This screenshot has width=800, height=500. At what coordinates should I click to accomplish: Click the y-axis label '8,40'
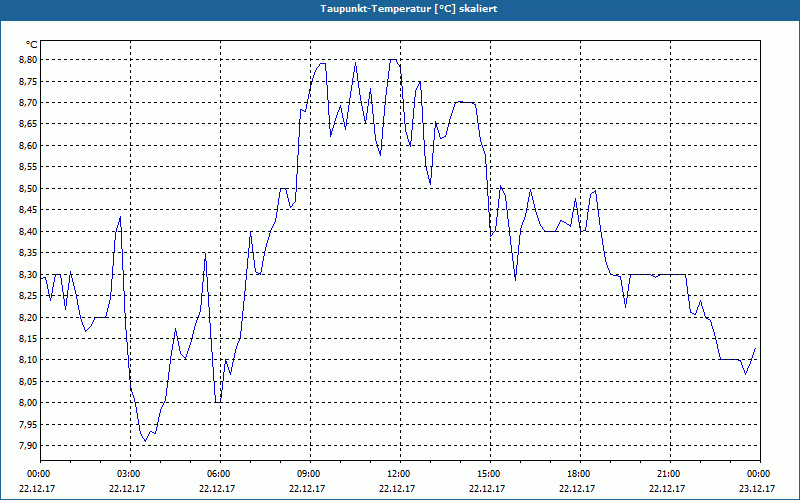28,231
